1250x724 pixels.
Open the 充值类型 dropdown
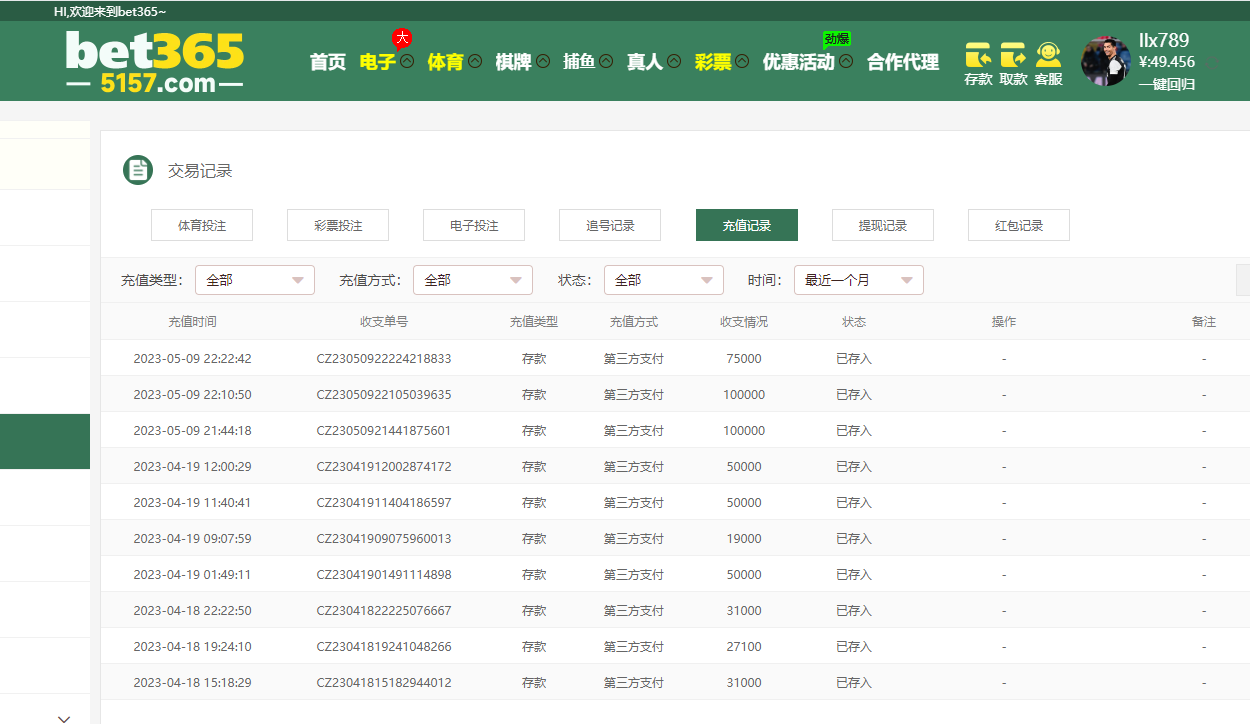pos(255,280)
